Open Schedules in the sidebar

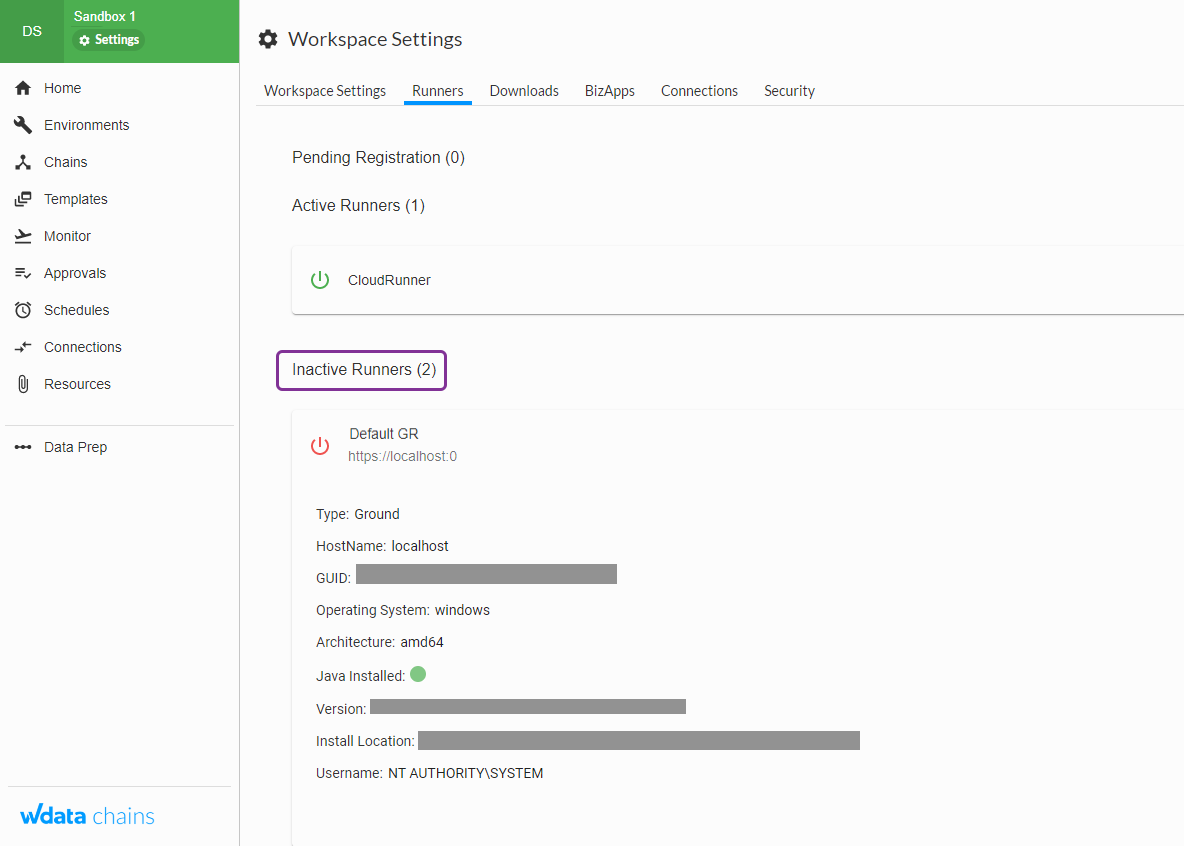(x=76, y=310)
